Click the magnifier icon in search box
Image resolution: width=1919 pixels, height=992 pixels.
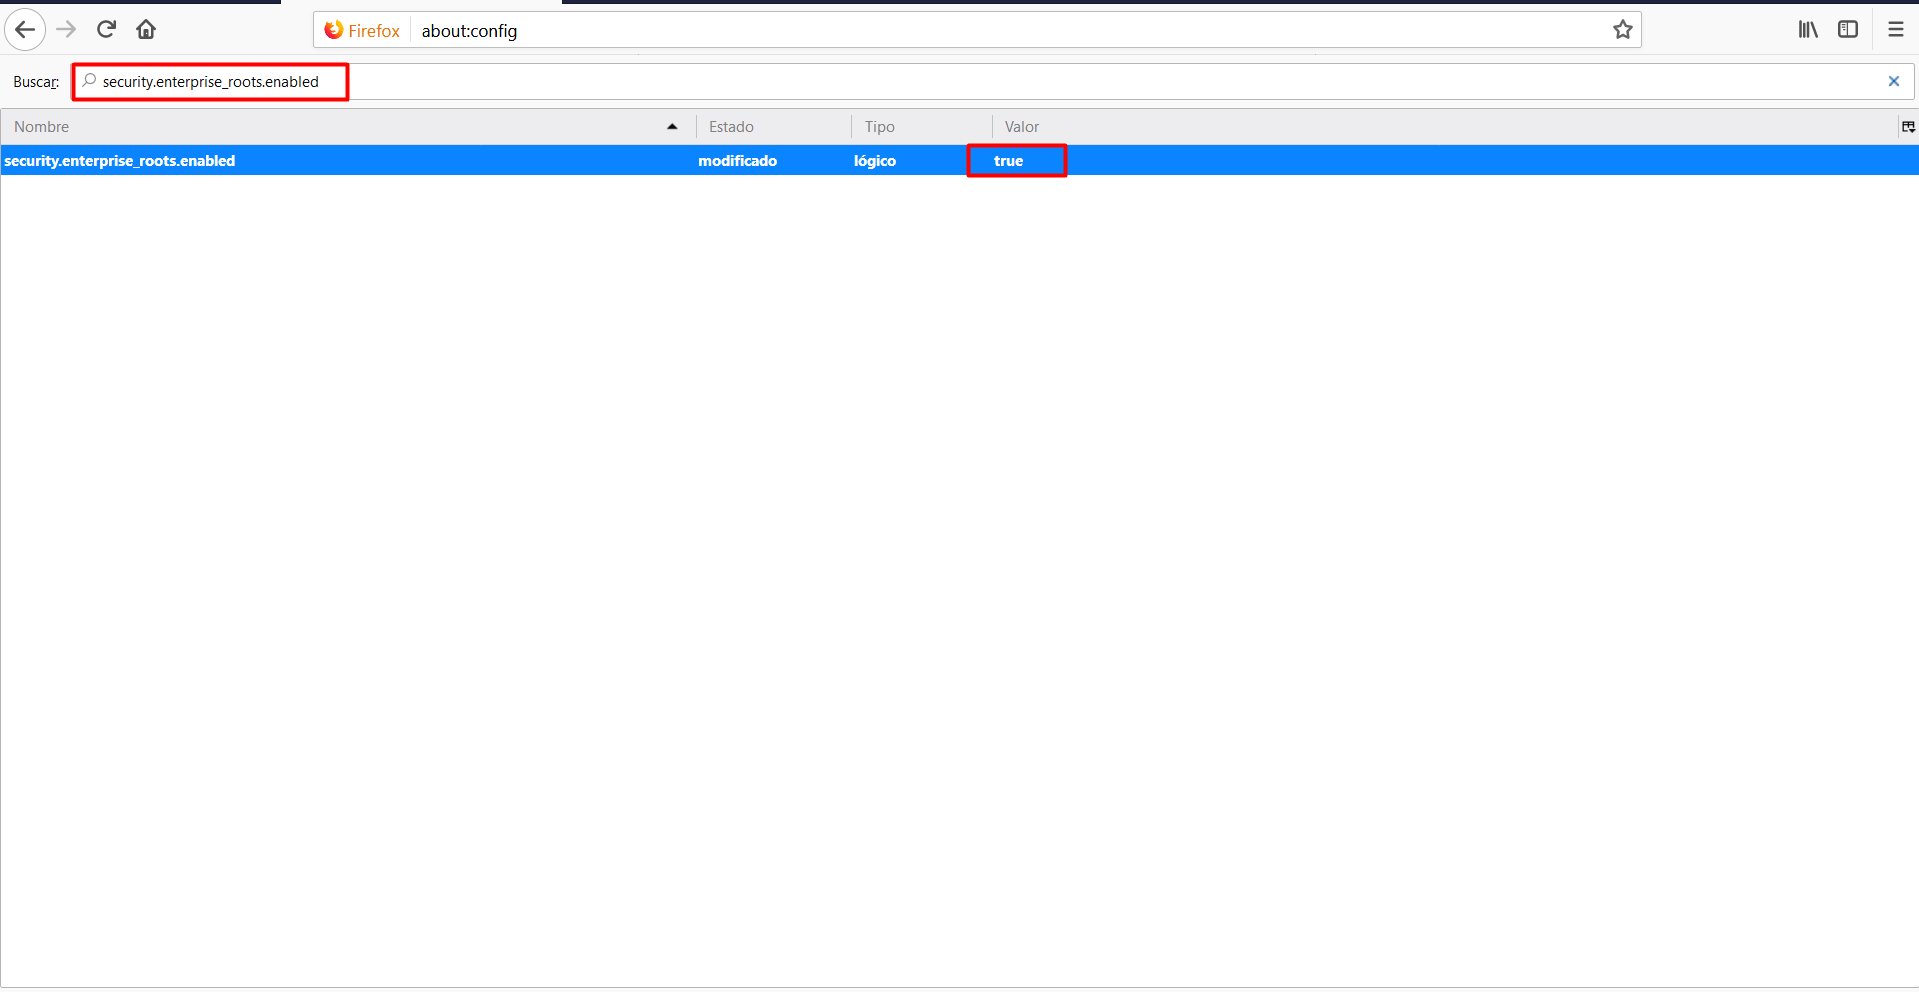click(90, 81)
